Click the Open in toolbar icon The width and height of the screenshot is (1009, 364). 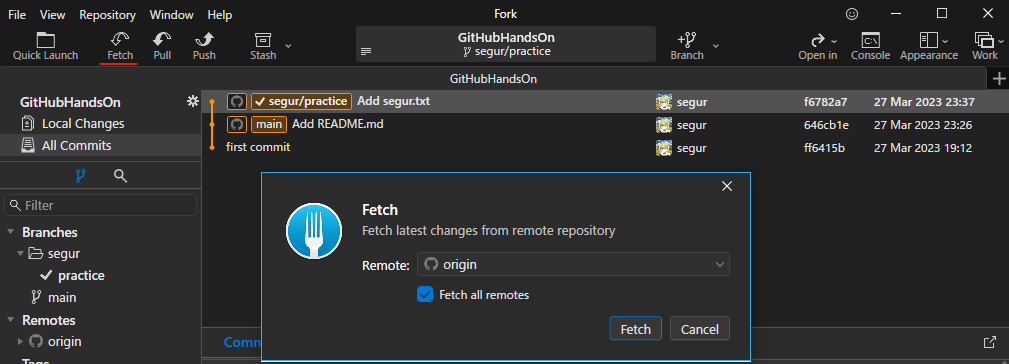pyautogui.click(x=817, y=46)
